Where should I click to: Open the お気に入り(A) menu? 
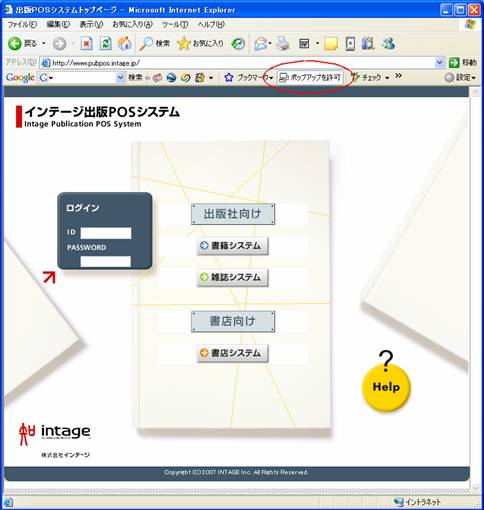click(x=132, y=24)
